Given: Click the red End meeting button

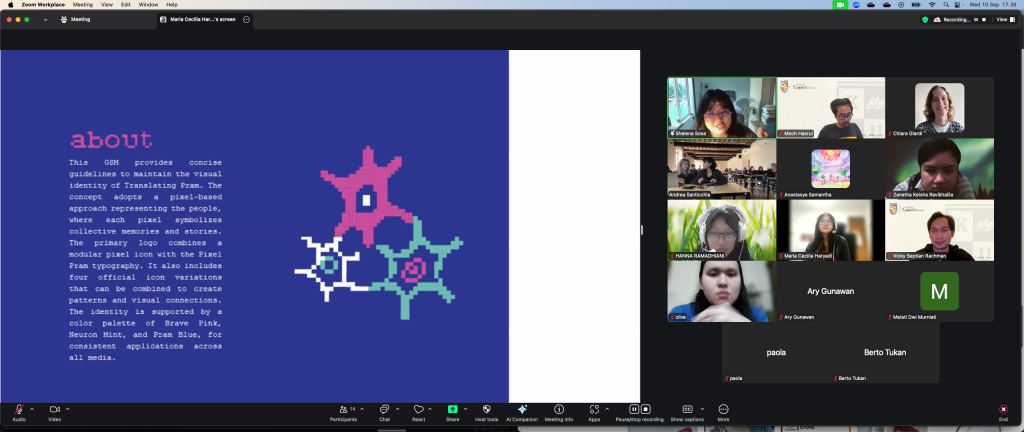Looking at the screenshot, I should click(x=1003, y=410).
